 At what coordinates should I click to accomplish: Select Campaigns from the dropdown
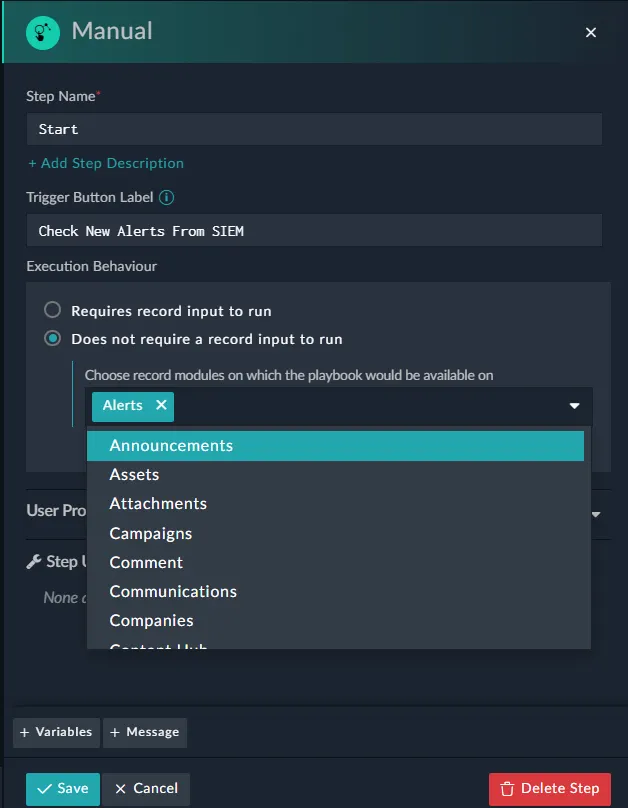[x=151, y=533]
